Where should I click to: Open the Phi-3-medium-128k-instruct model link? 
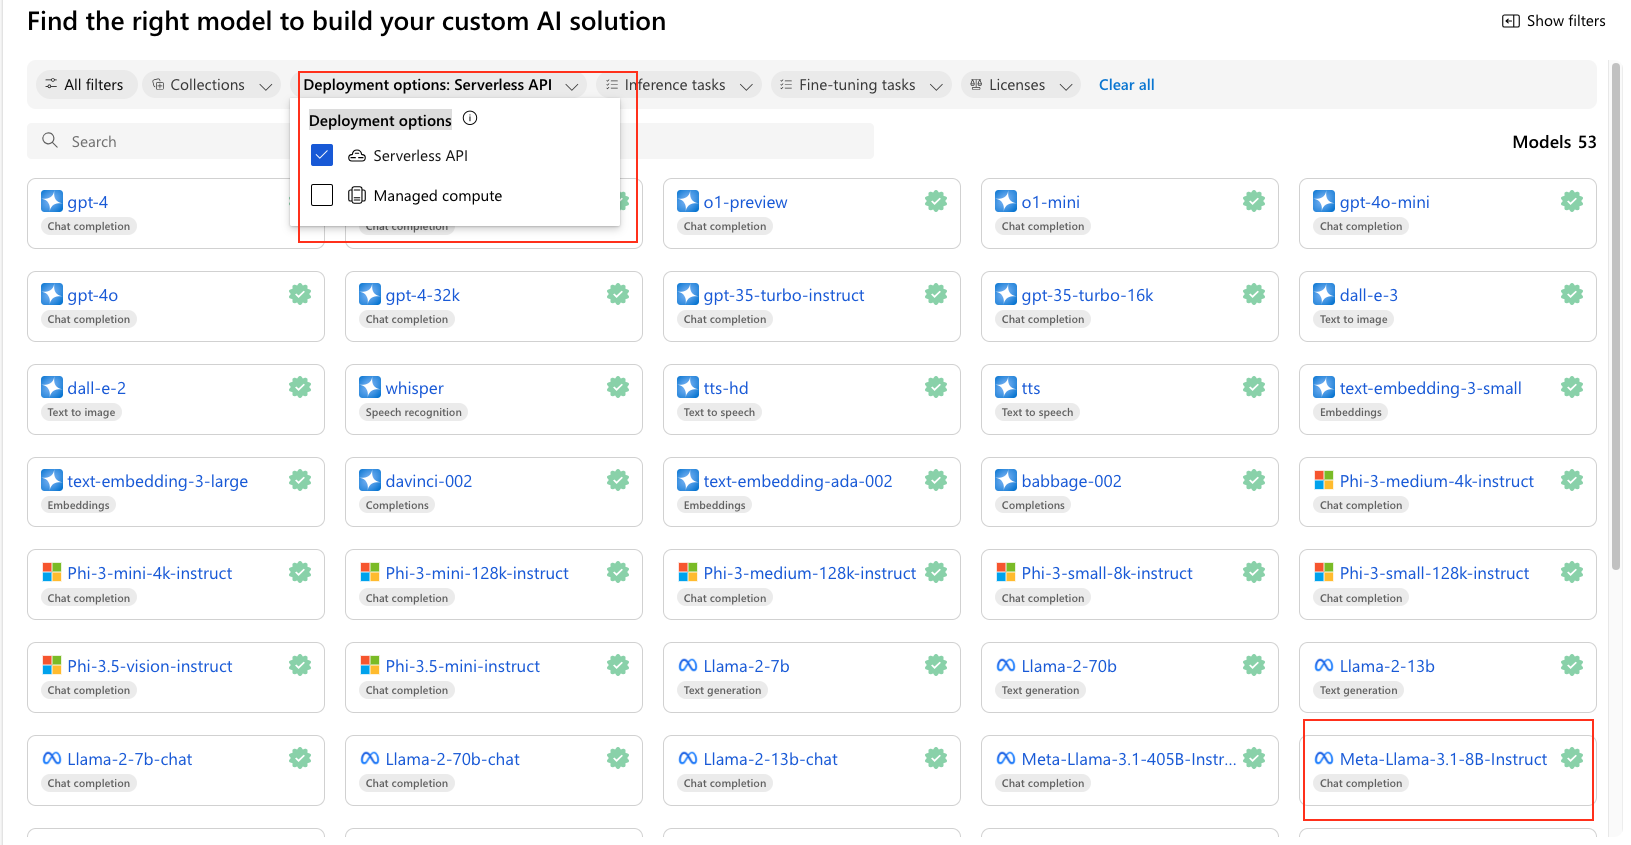[810, 573]
